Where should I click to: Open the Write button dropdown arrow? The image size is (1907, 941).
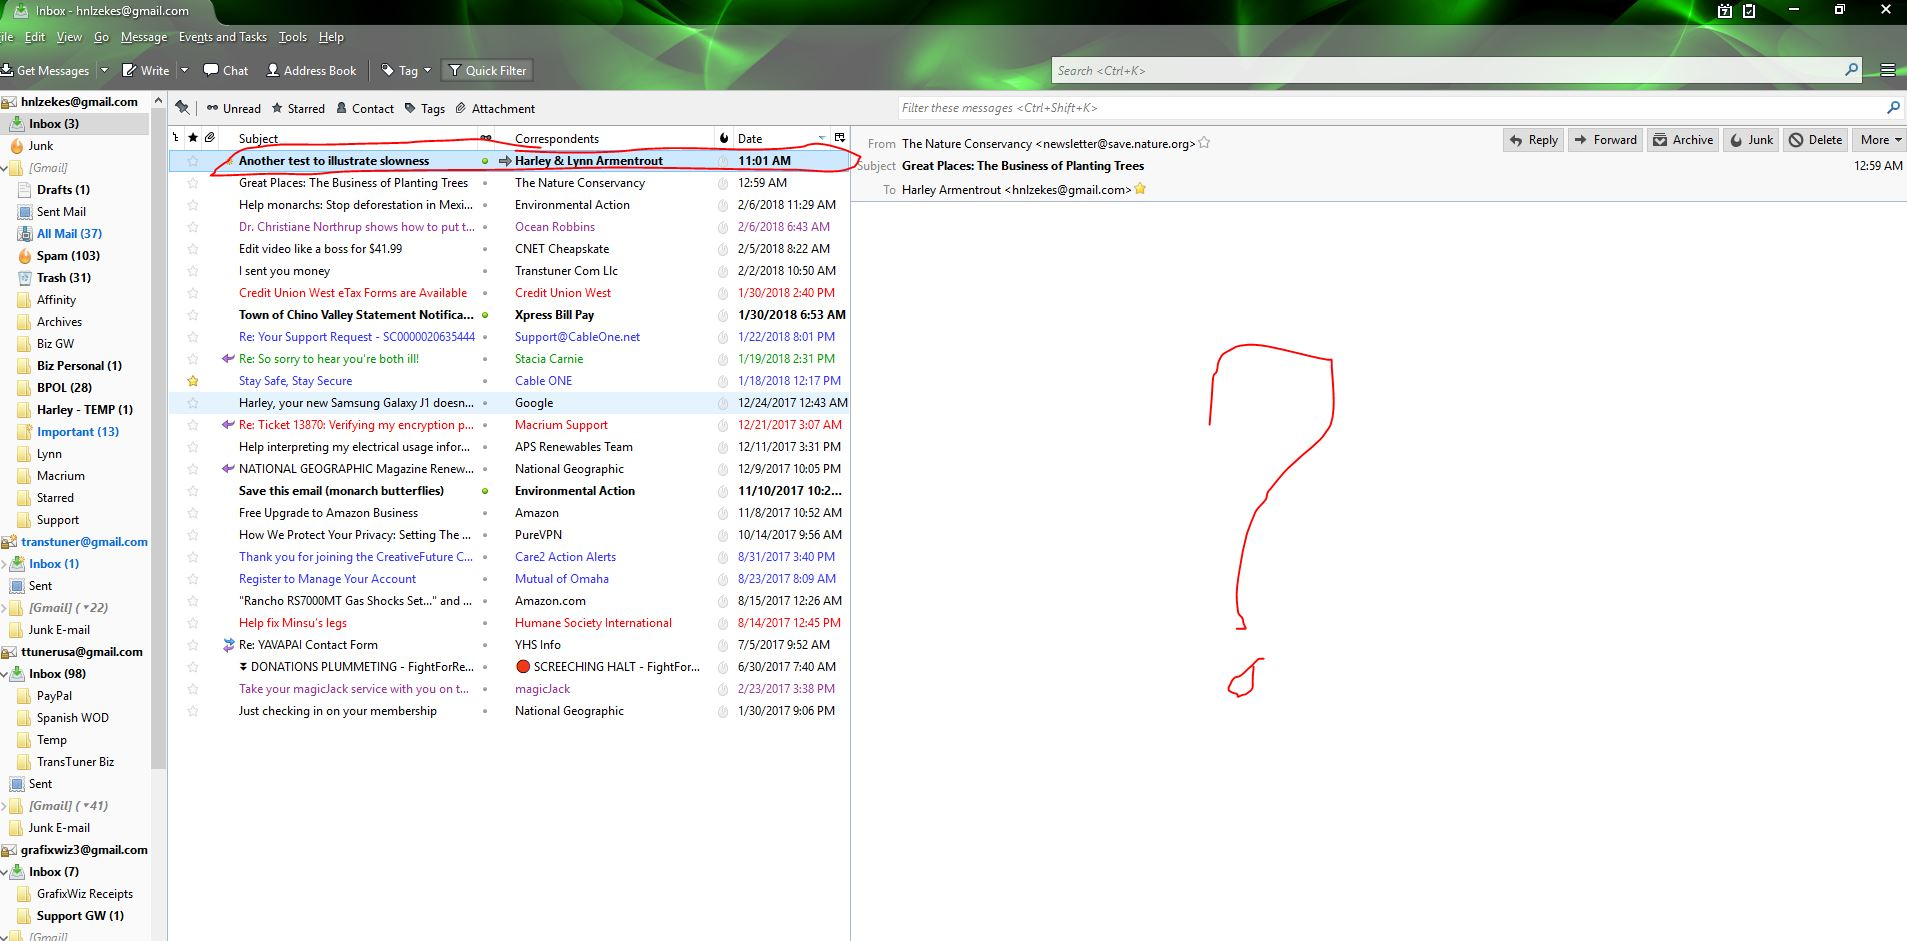click(184, 70)
